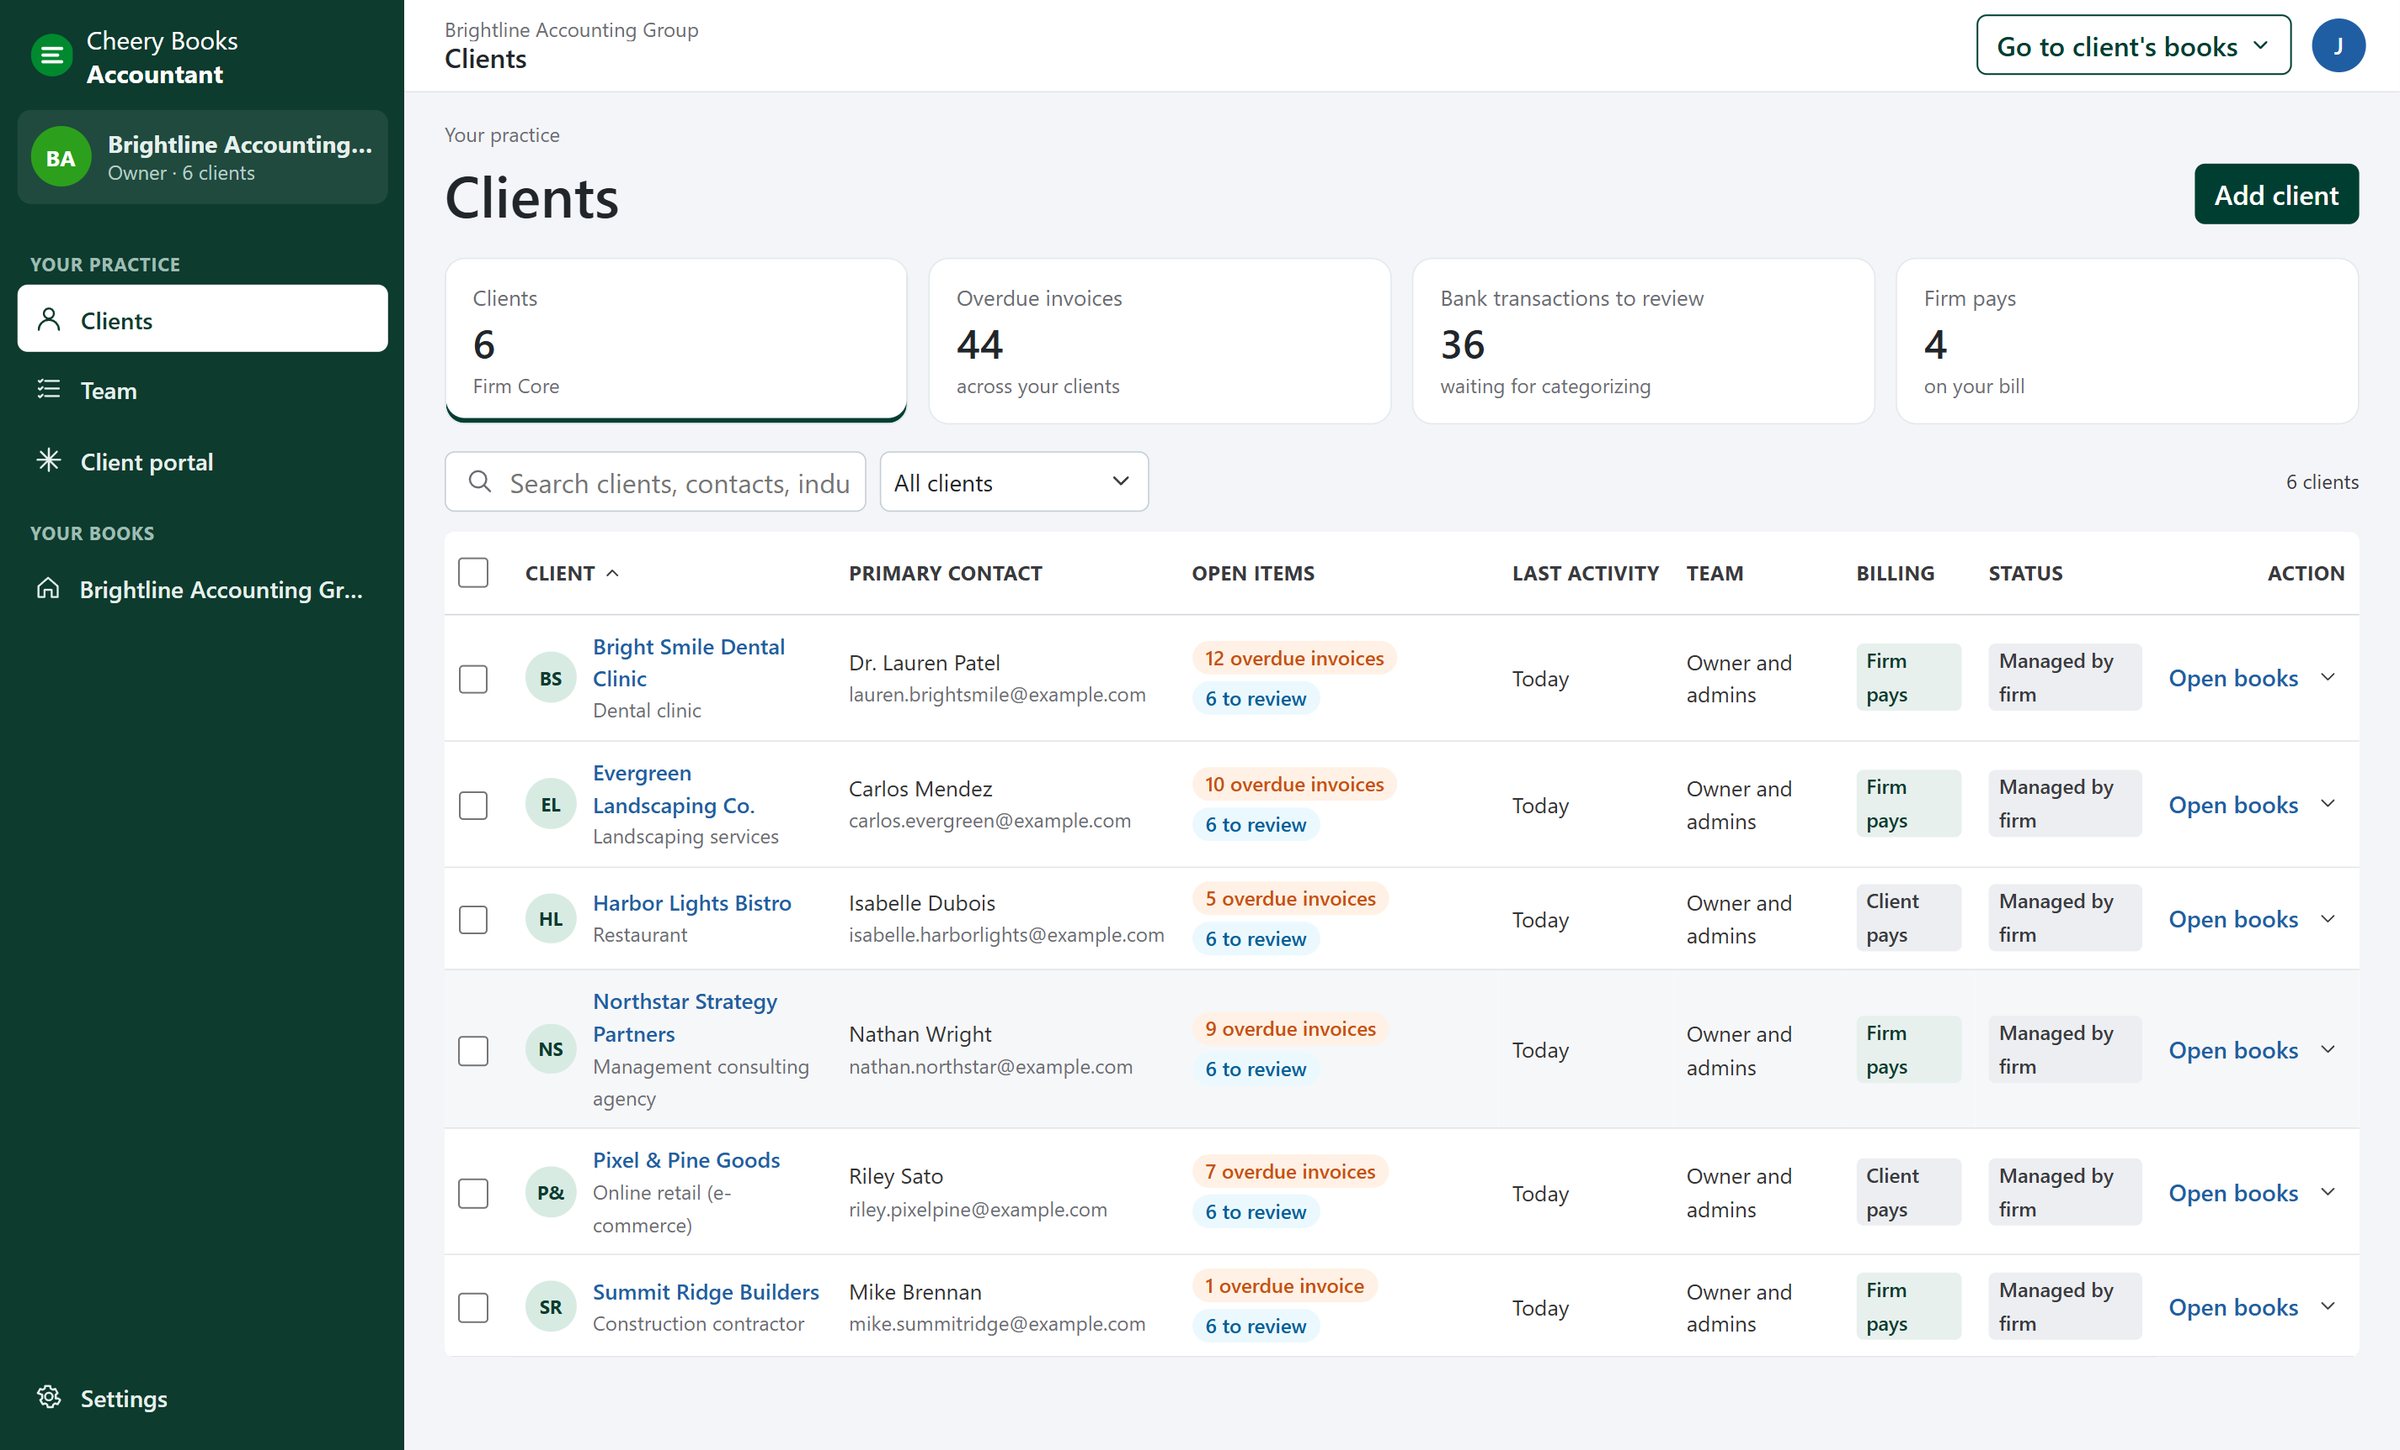
Task: Expand action chevron for Summit Ridge Builders
Action: 2328,1306
